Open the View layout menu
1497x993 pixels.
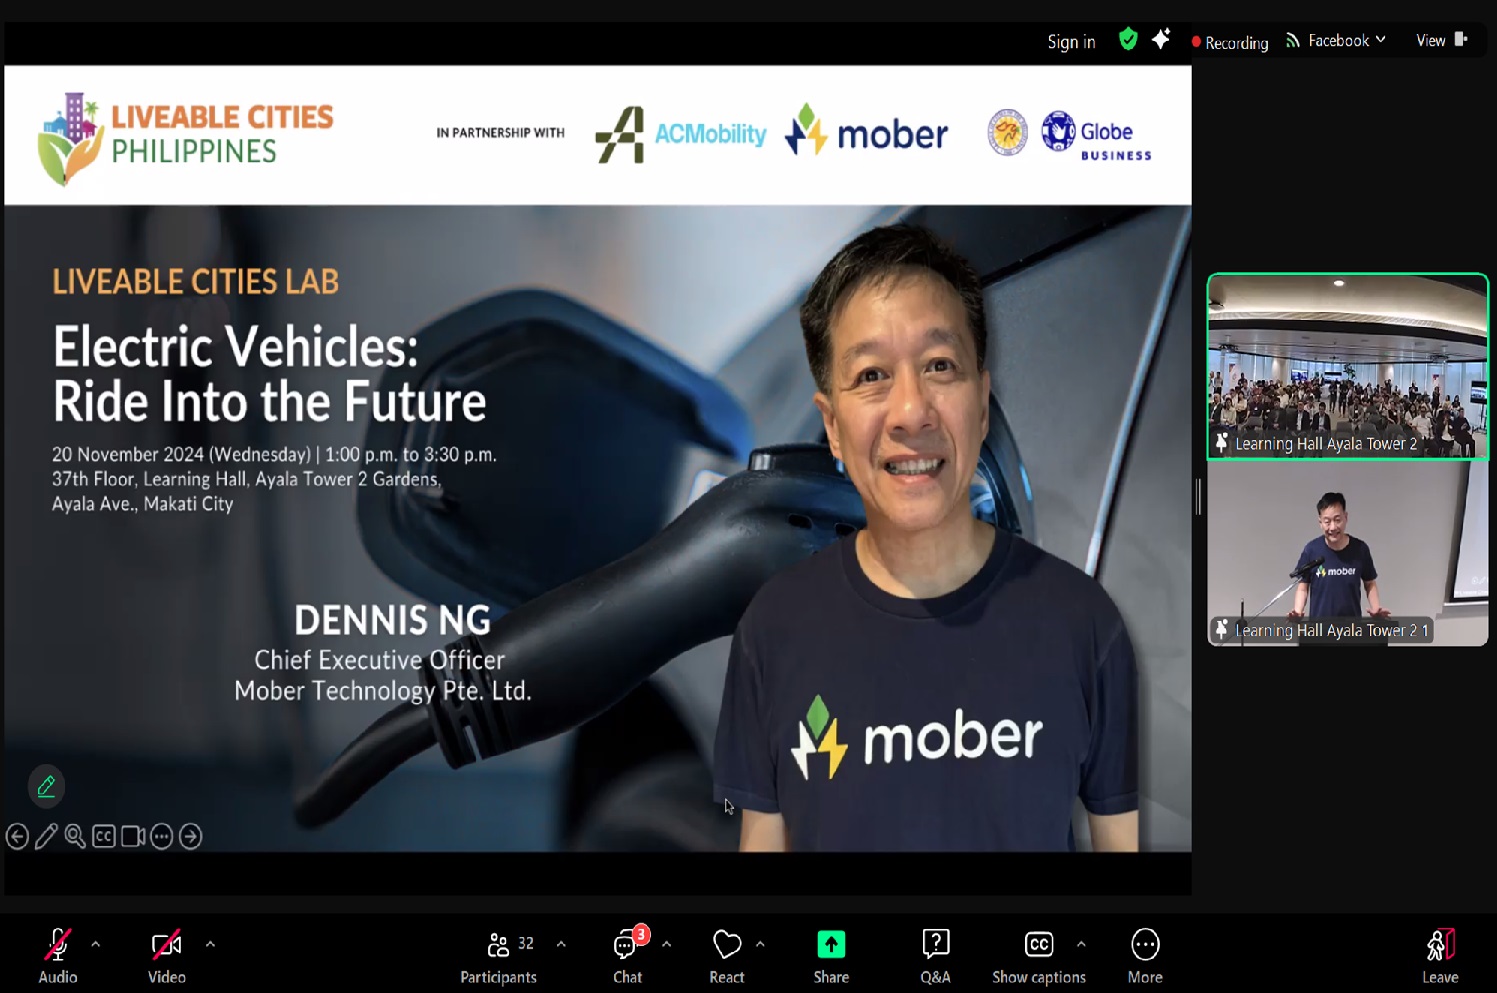tap(1441, 40)
